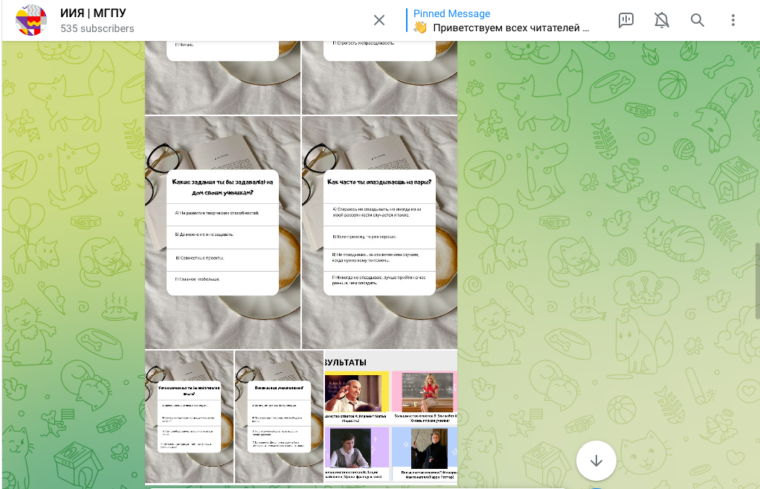The width and height of the screenshot is (760, 489).
Task: Open the three-dot more options menu
Action: (733, 20)
